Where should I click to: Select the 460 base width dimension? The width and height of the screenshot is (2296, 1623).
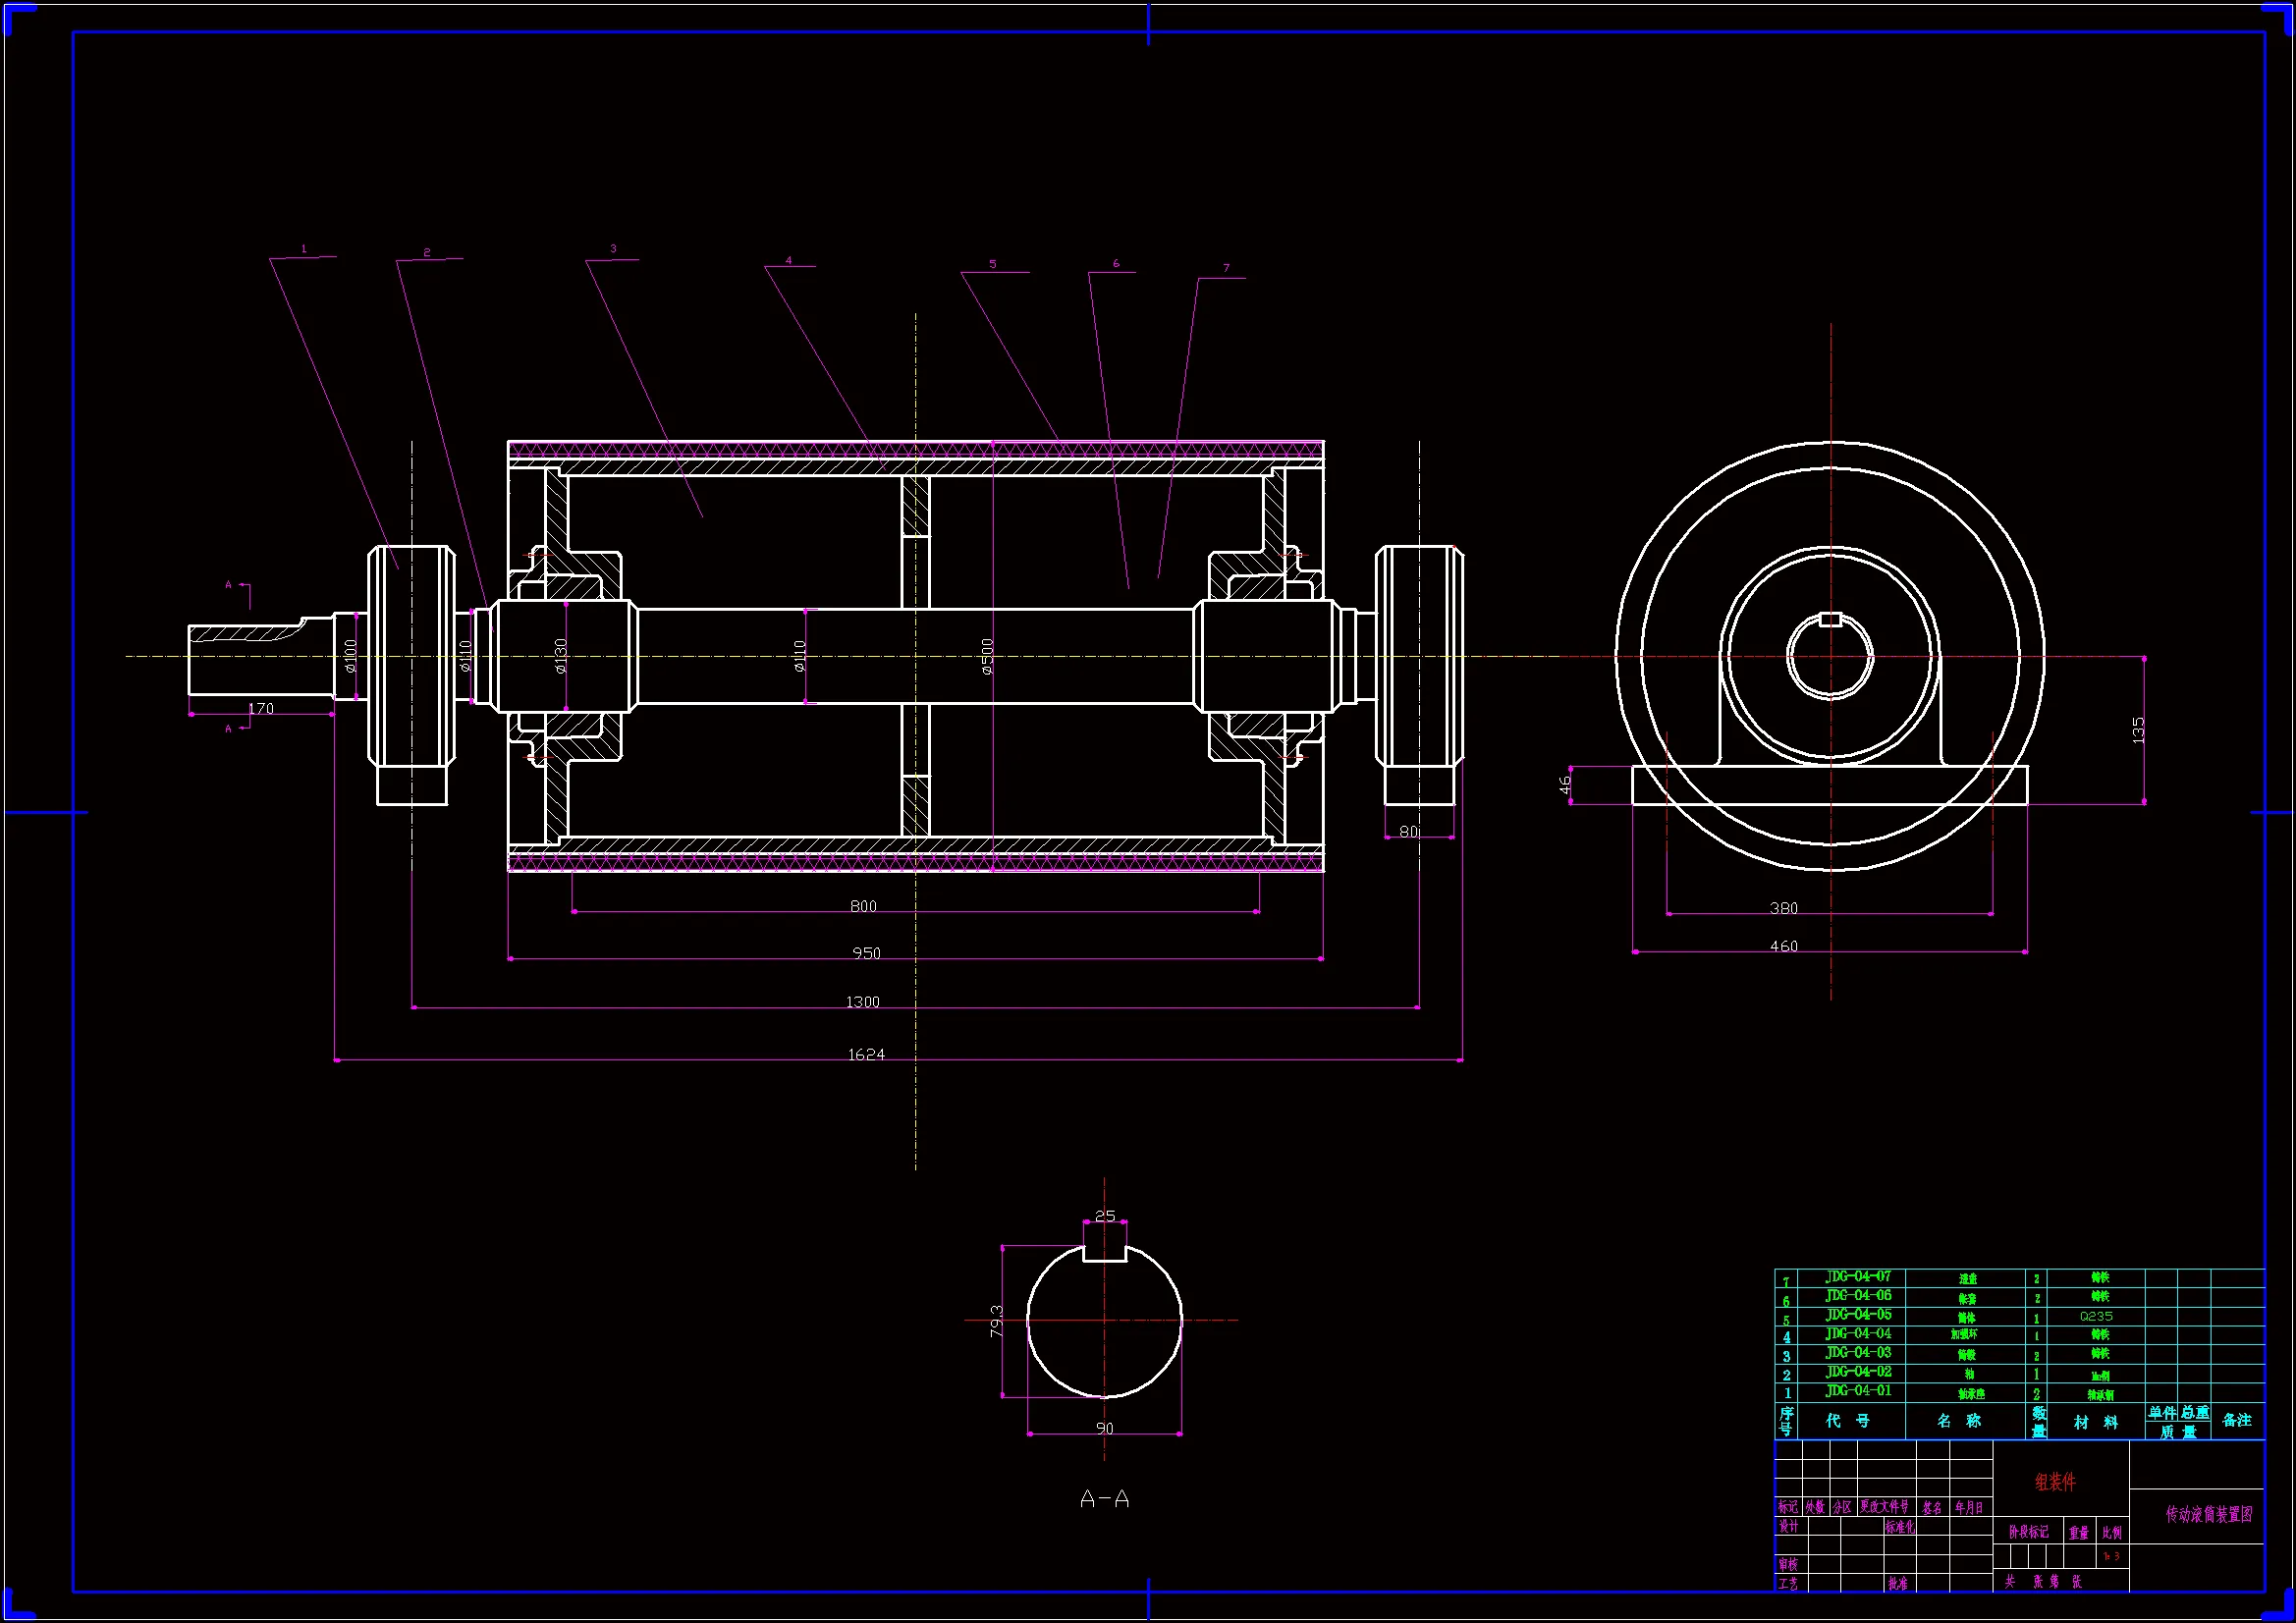coord(1783,946)
